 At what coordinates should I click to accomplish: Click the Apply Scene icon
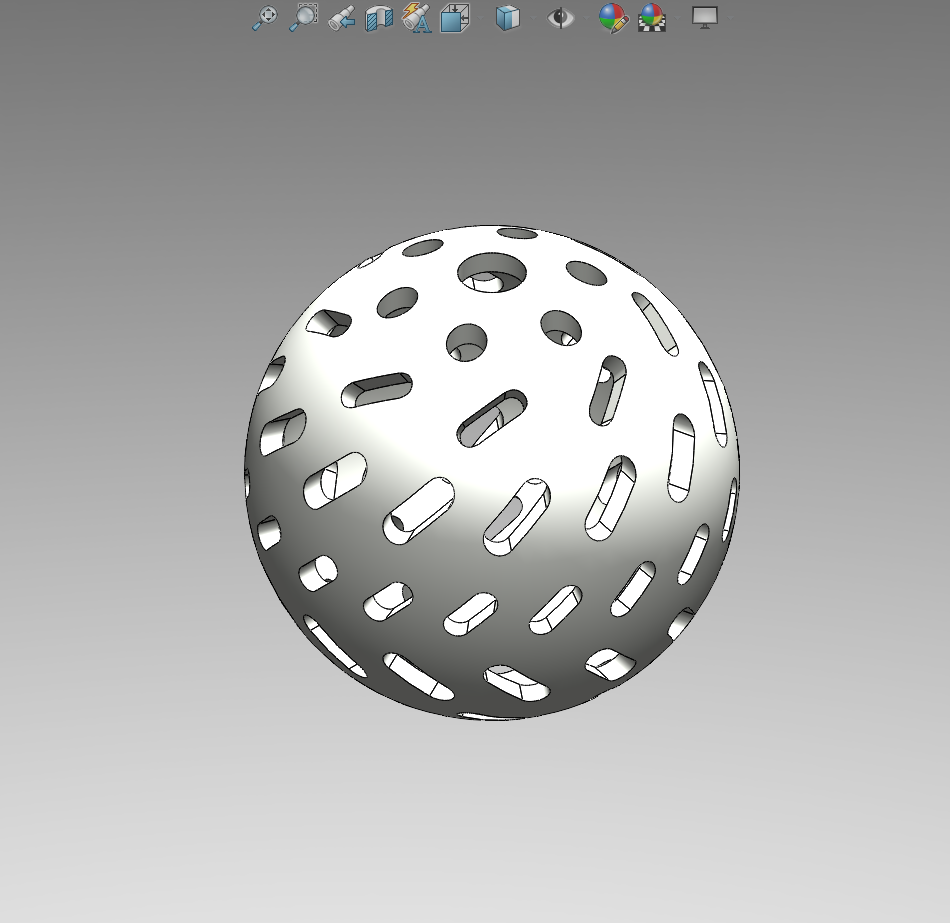(x=652, y=18)
